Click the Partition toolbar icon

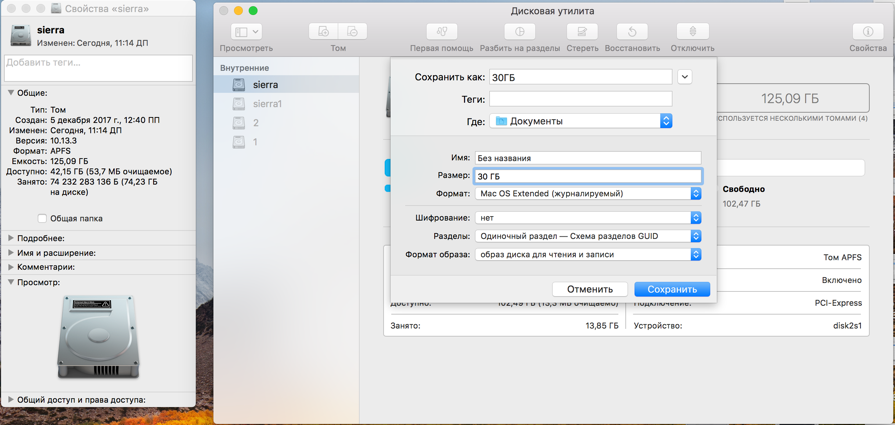519,31
